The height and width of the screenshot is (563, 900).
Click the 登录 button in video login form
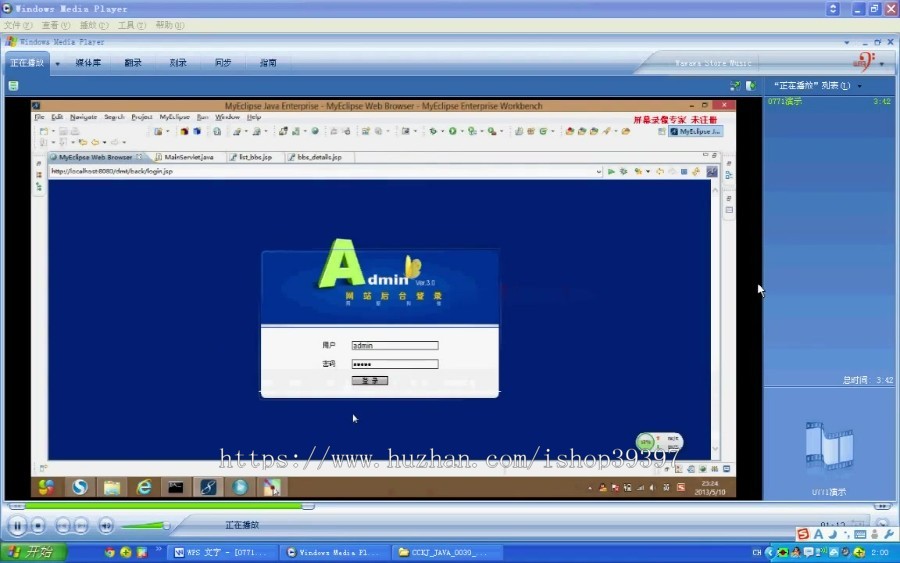370,380
